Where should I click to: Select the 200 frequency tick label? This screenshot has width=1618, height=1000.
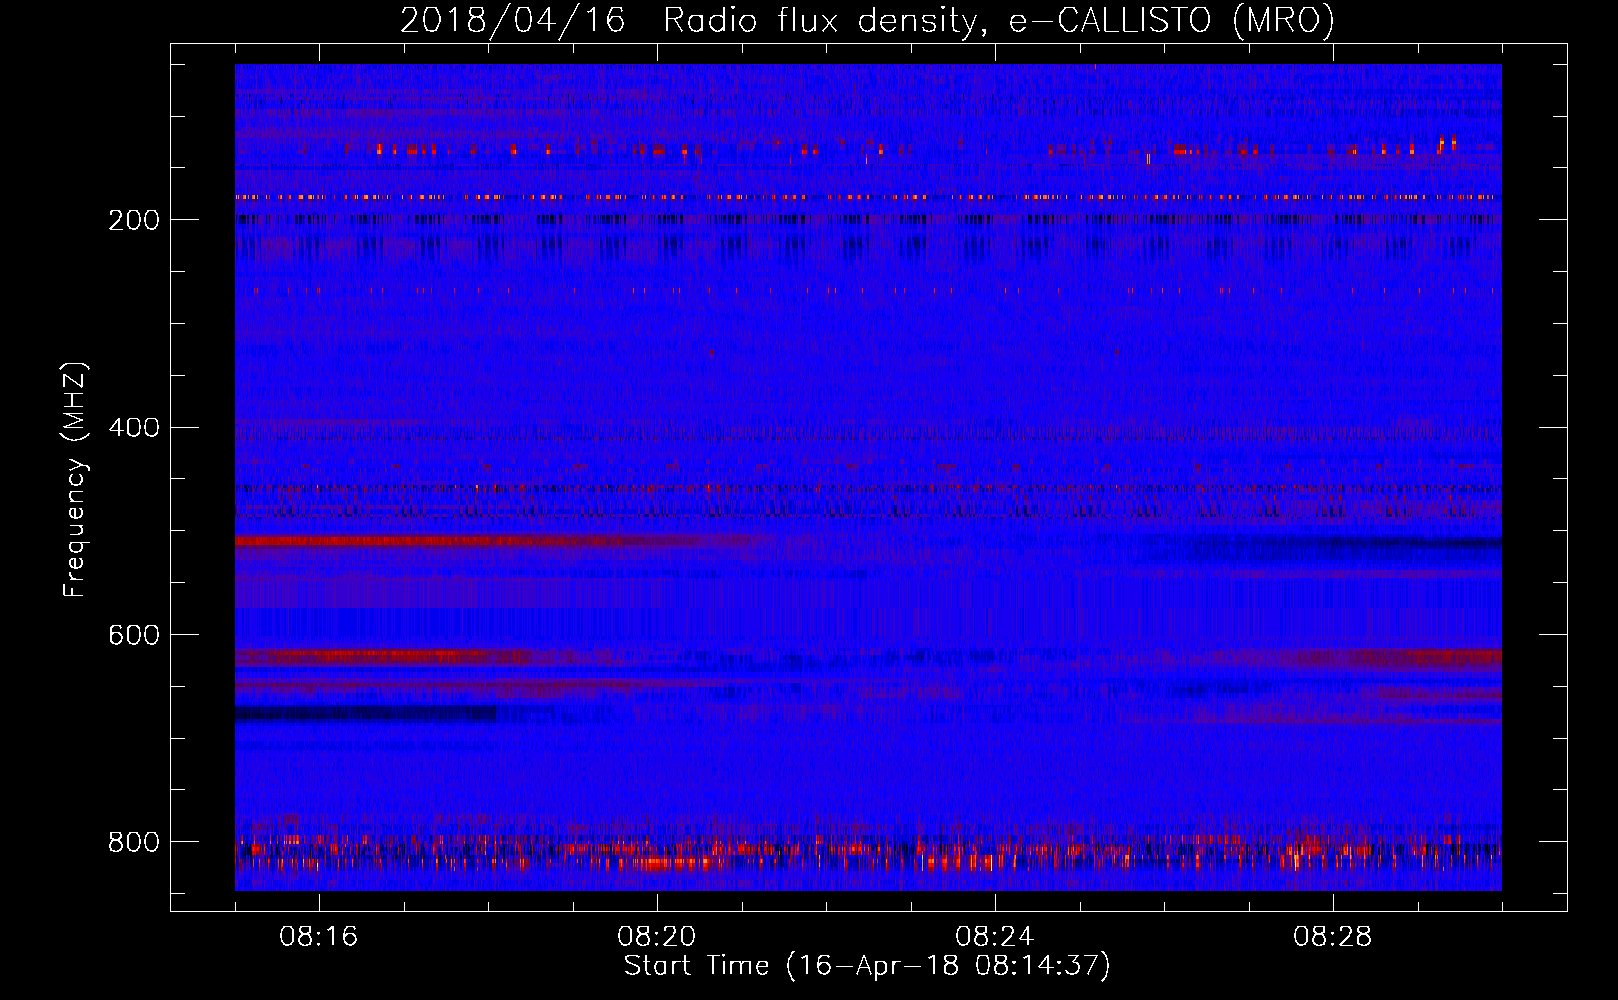click(134, 220)
